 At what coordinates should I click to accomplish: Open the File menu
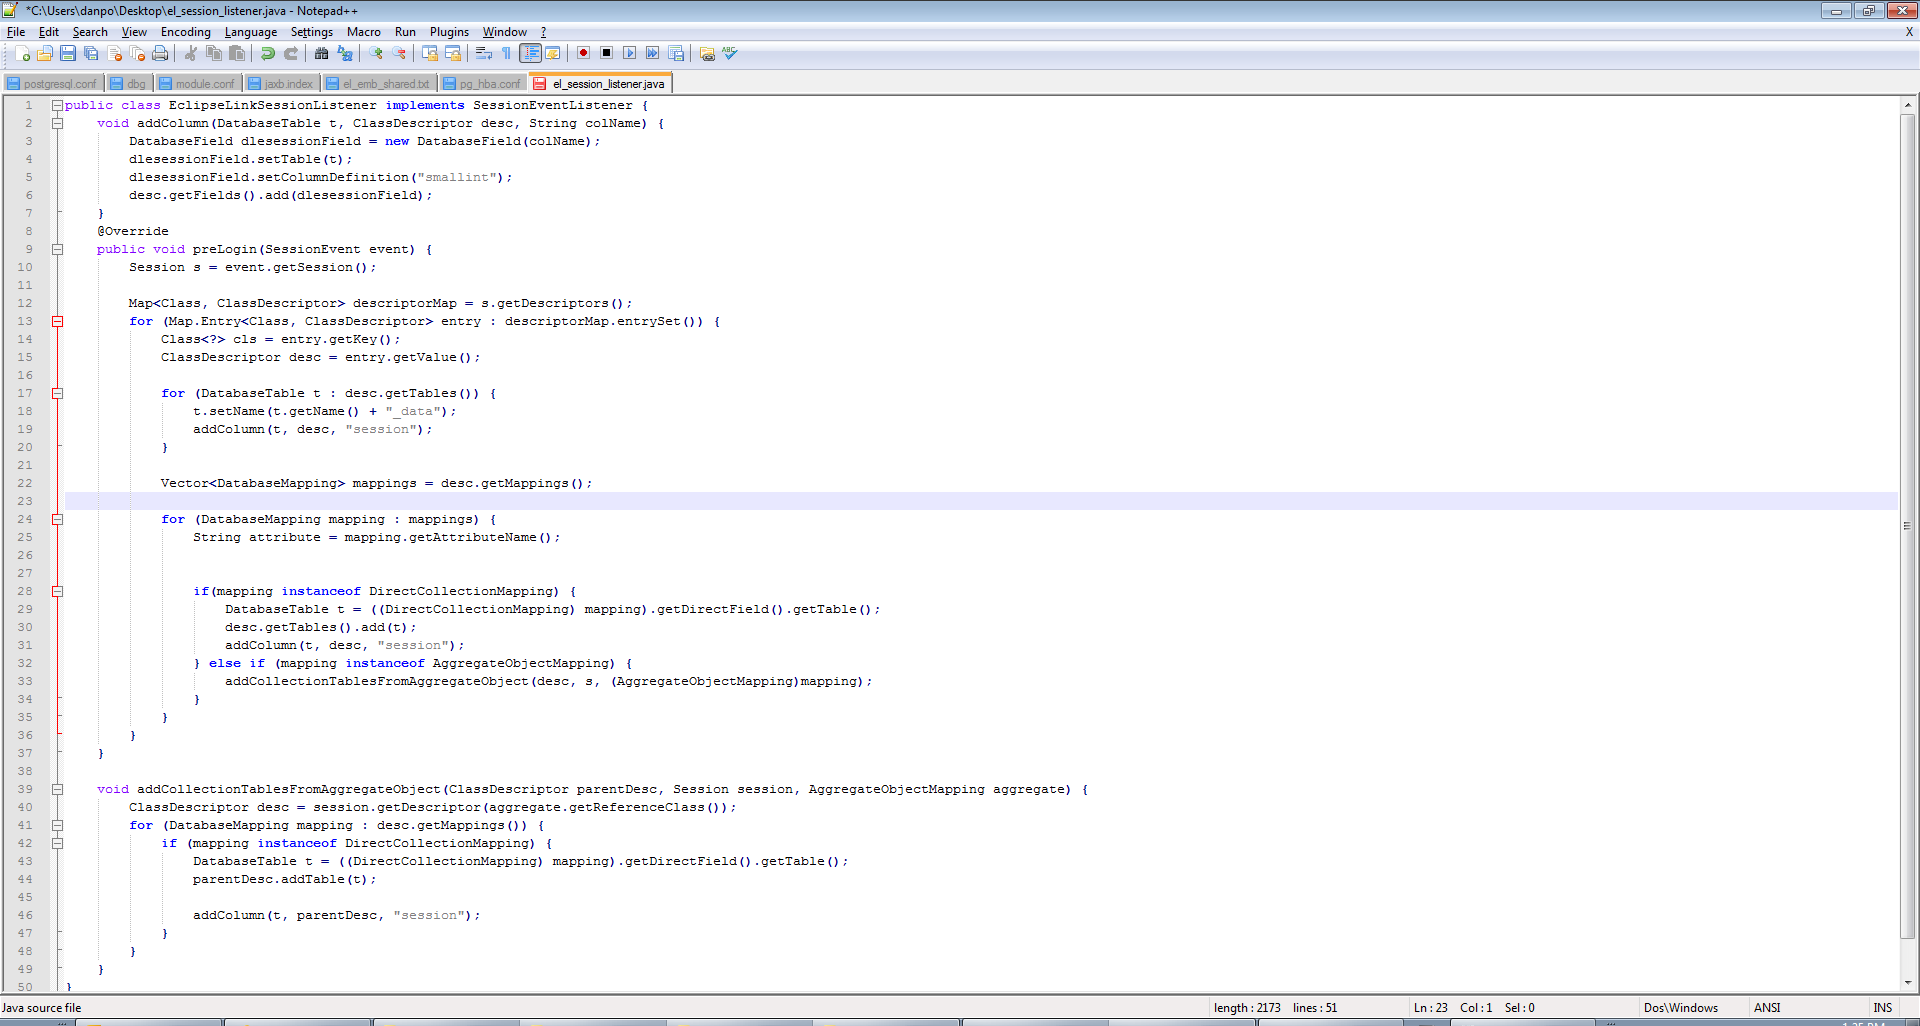click(x=16, y=32)
